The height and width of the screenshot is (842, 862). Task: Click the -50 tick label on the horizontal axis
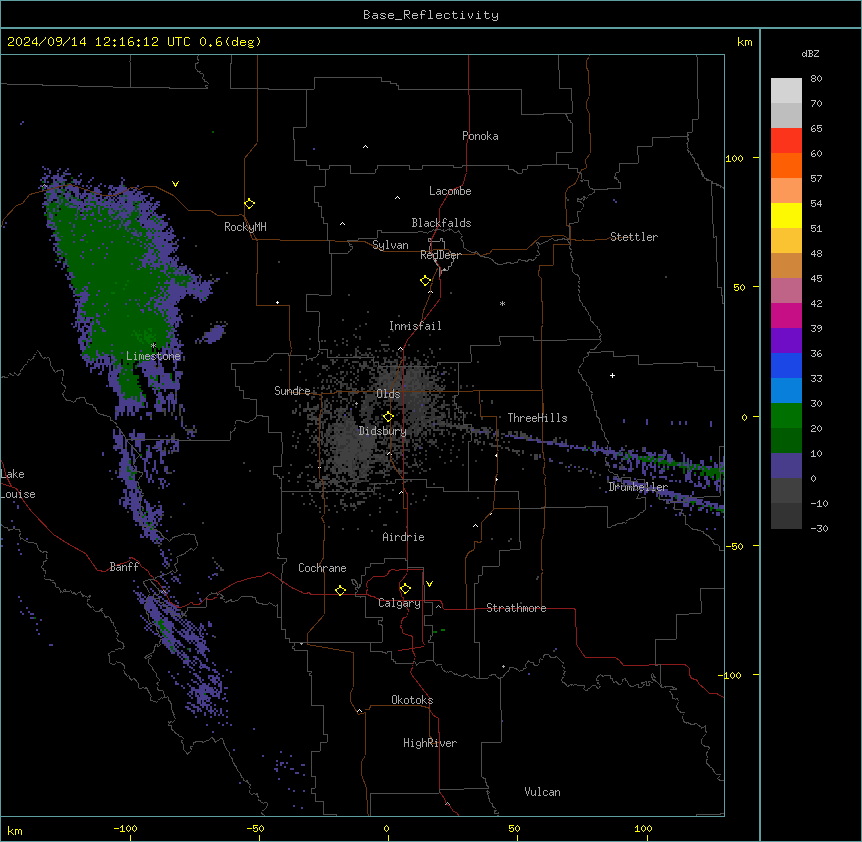click(255, 828)
